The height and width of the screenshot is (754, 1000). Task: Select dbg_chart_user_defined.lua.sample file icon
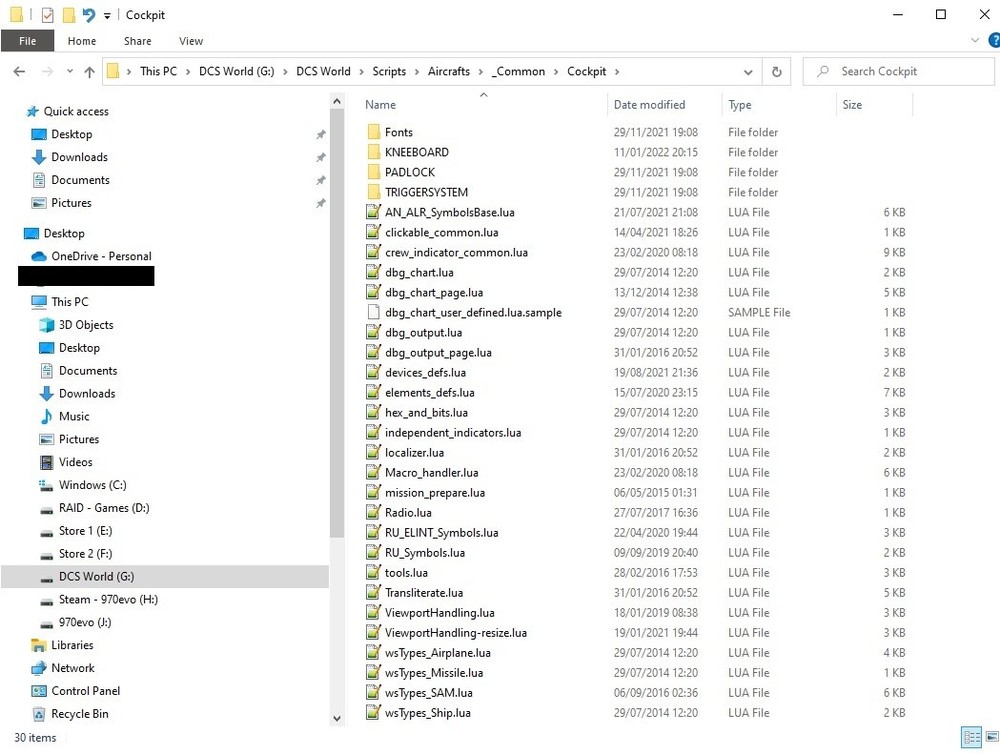374,313
